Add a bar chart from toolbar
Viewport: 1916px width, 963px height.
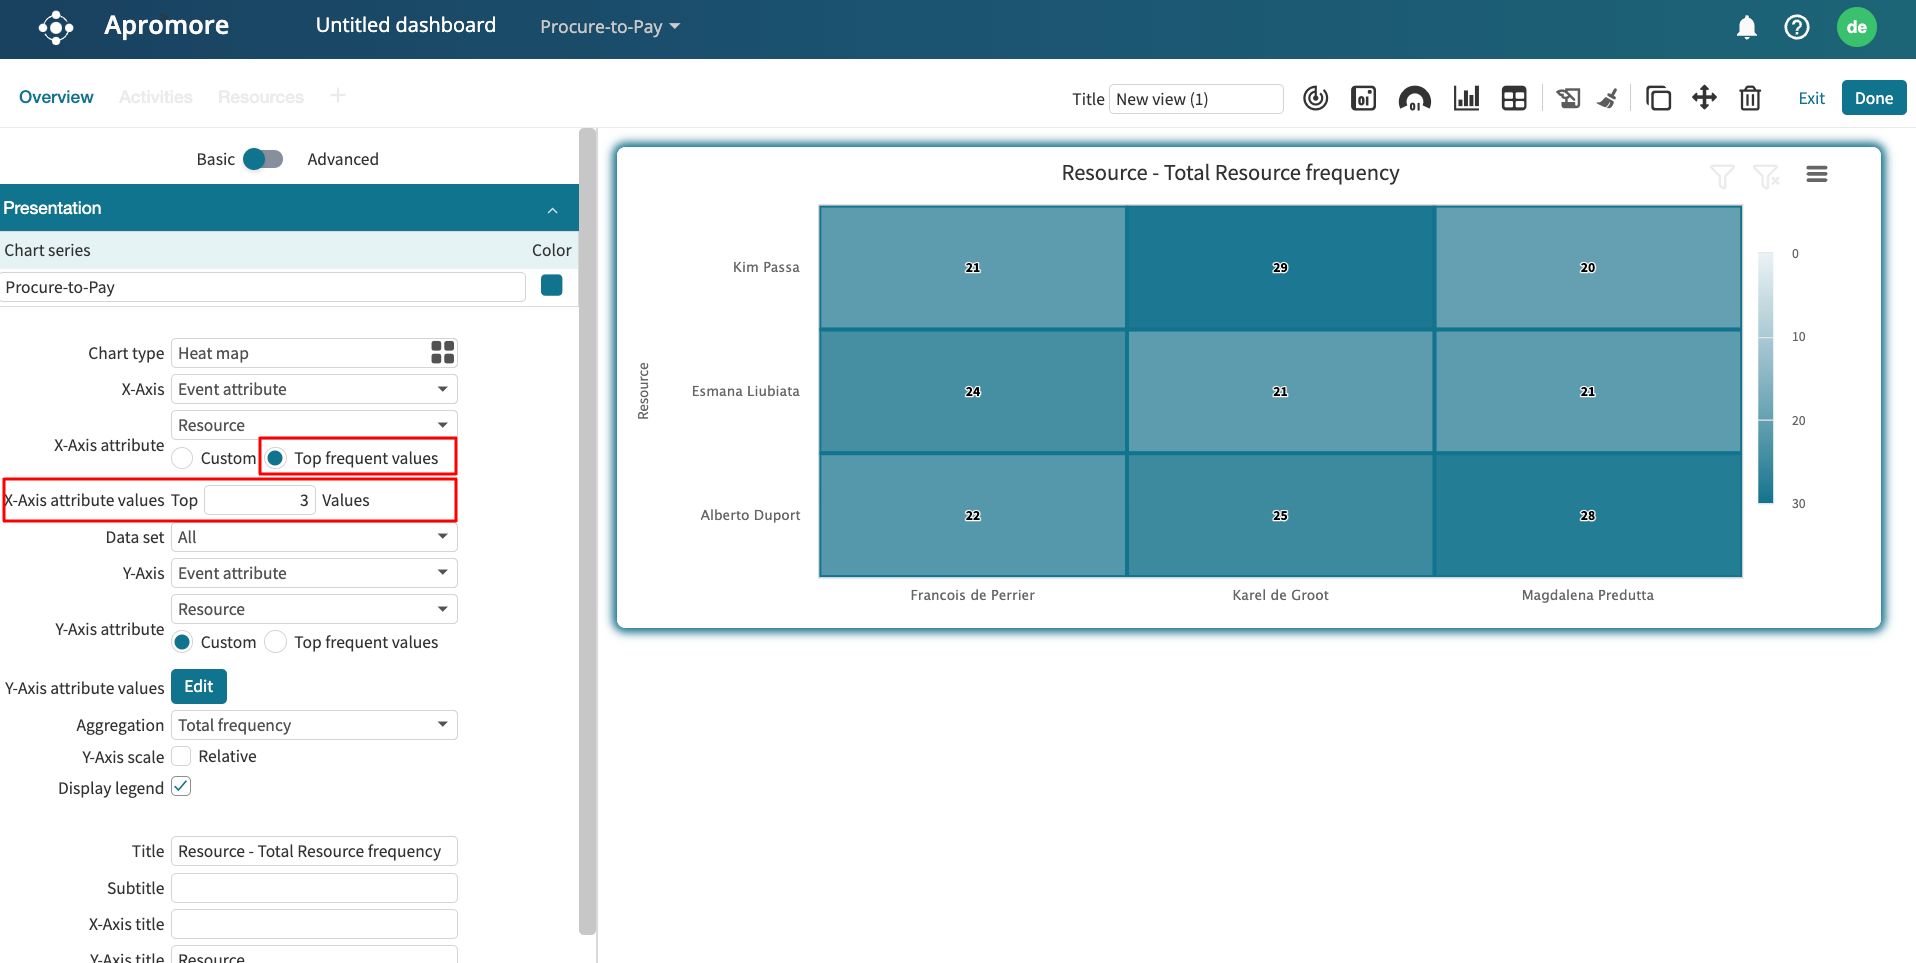click(x=1466, y=98)
